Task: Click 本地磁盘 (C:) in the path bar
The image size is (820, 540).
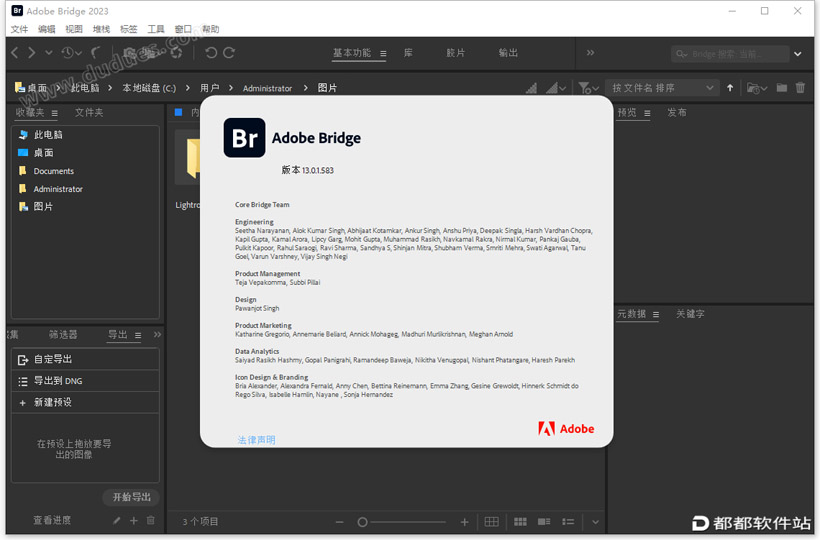Action: (149, 88)
